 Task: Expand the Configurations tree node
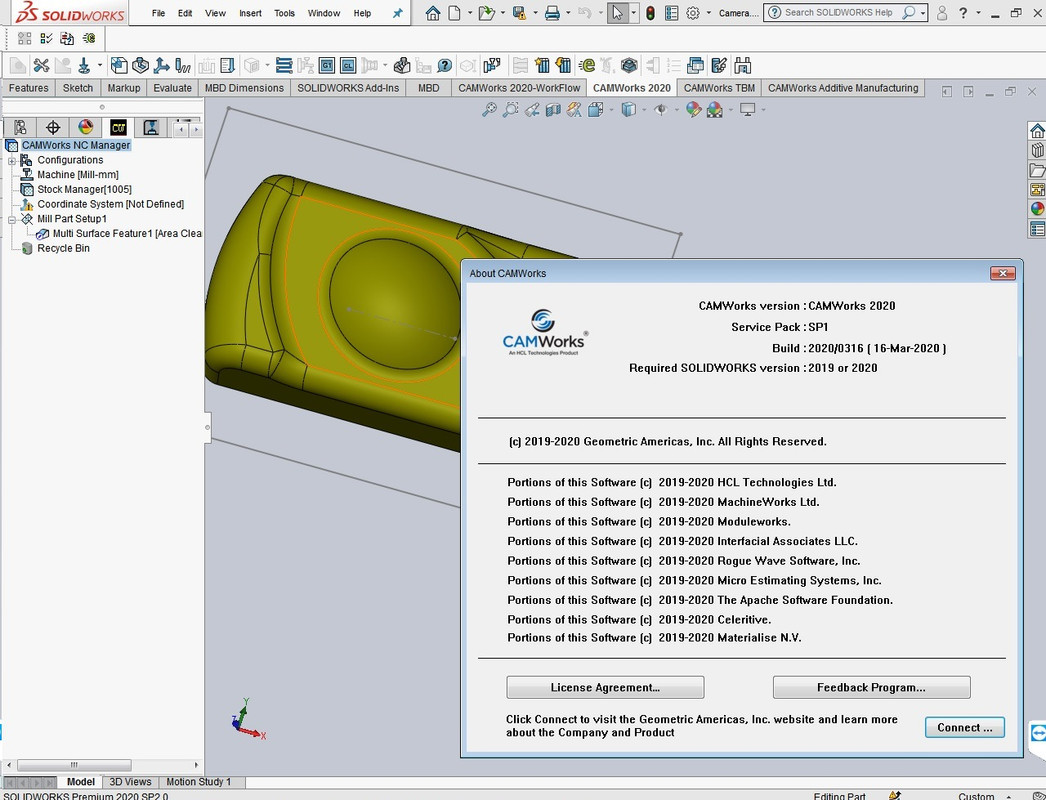[x=12, y=161]
